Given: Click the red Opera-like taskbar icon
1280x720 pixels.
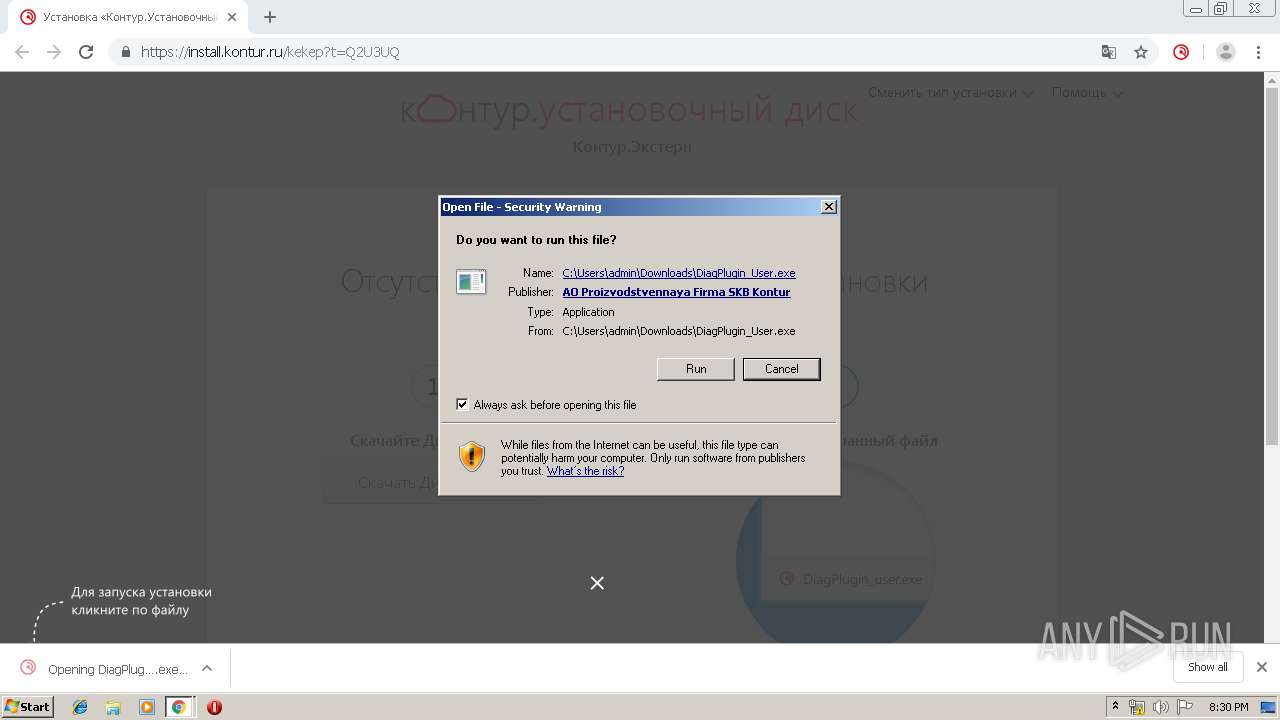Looking at the screenshot, I should [x=214, y=707].
